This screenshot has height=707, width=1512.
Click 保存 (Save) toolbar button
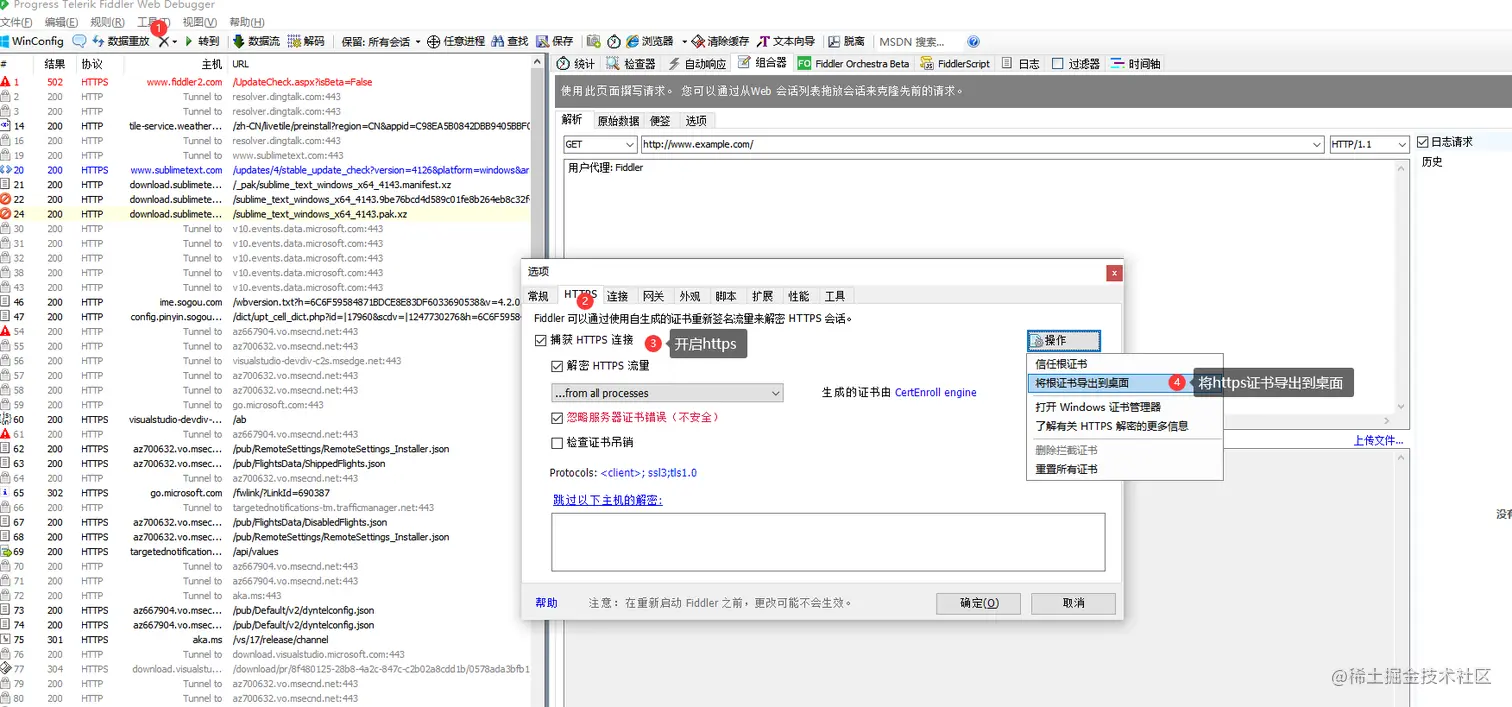(555, 41)
